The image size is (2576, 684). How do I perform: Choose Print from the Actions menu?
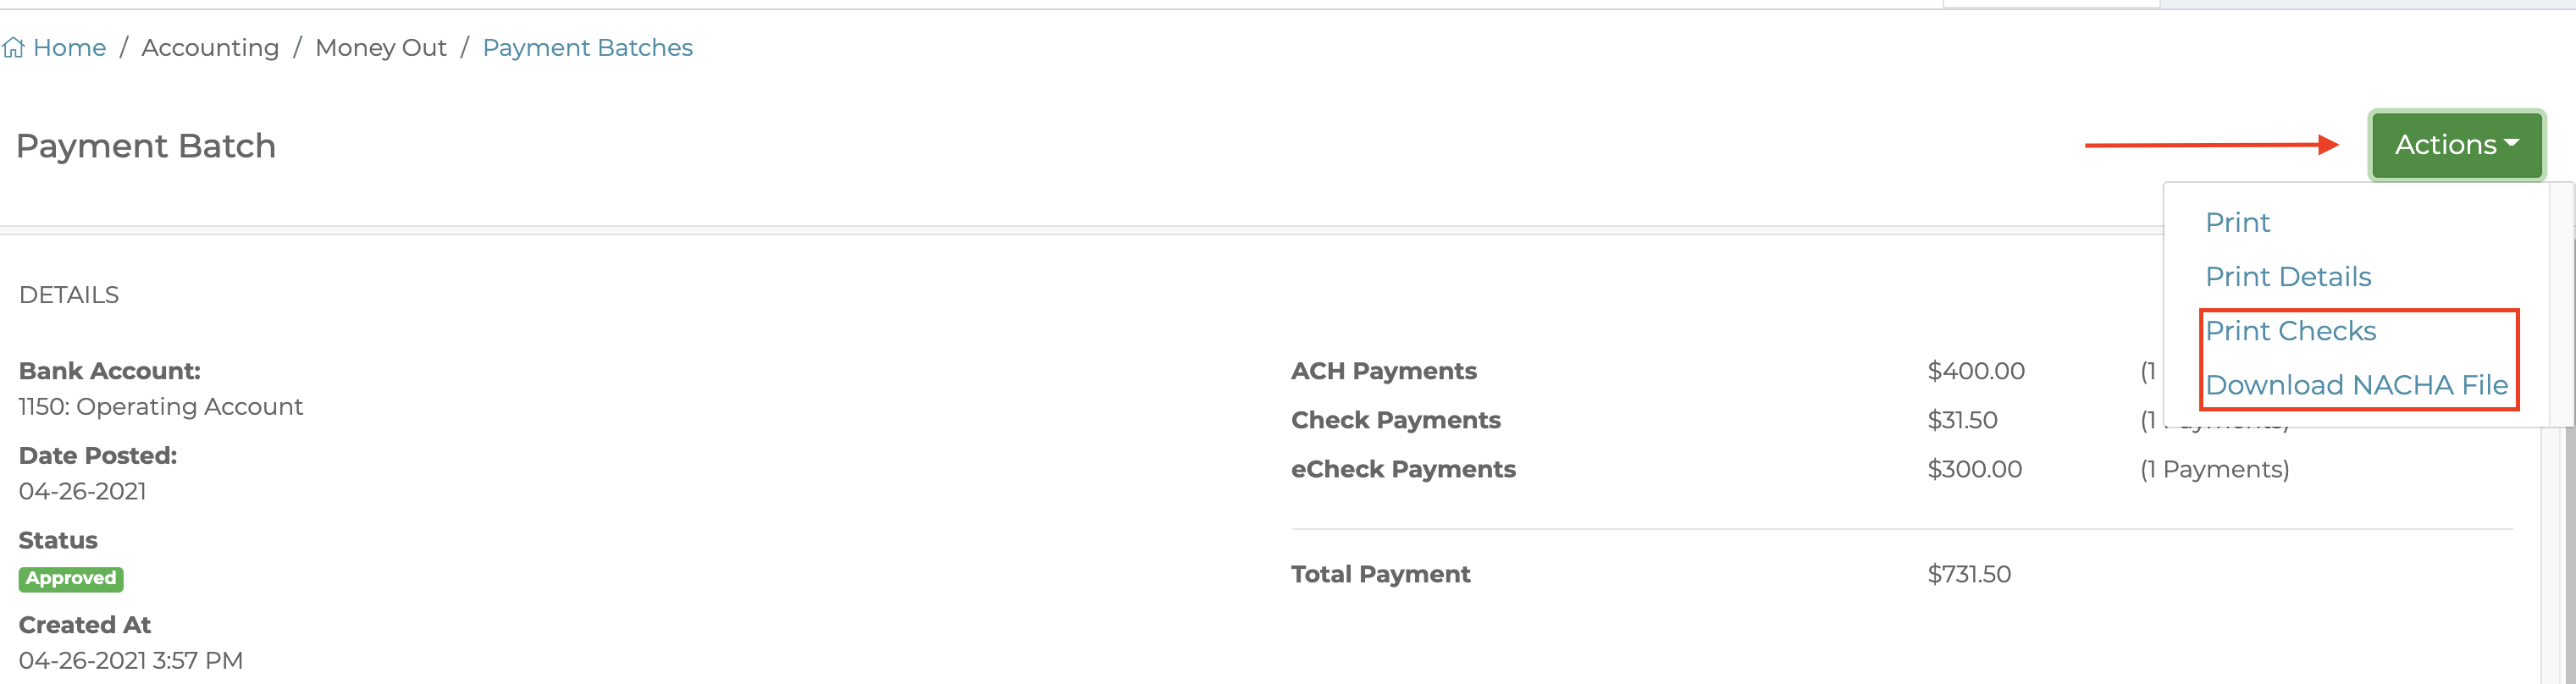(2237, 222)
